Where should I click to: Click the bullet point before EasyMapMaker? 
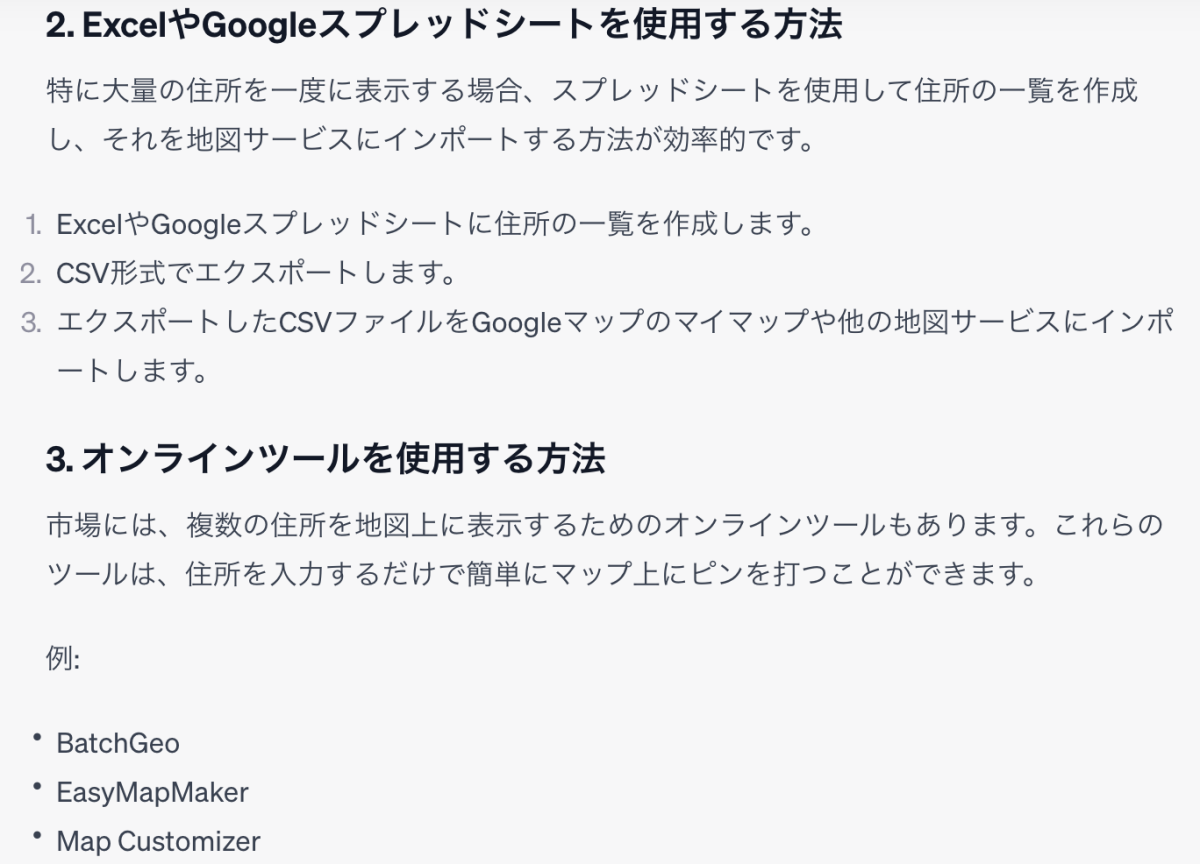coord(36,787)
